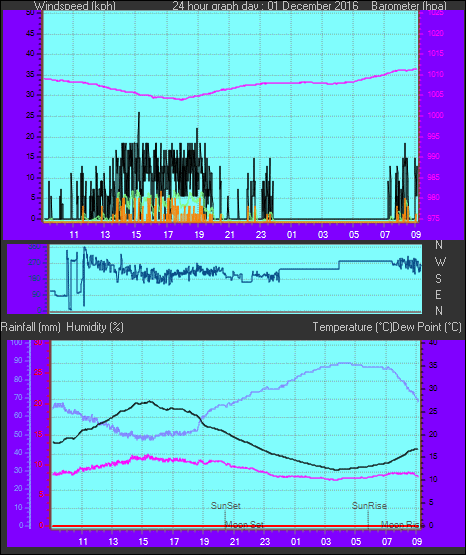This screenshot has width=466, height=555.
Task: Click the red rainfall axis value 25
Action: pyautogui.click(x=39, y=373)
